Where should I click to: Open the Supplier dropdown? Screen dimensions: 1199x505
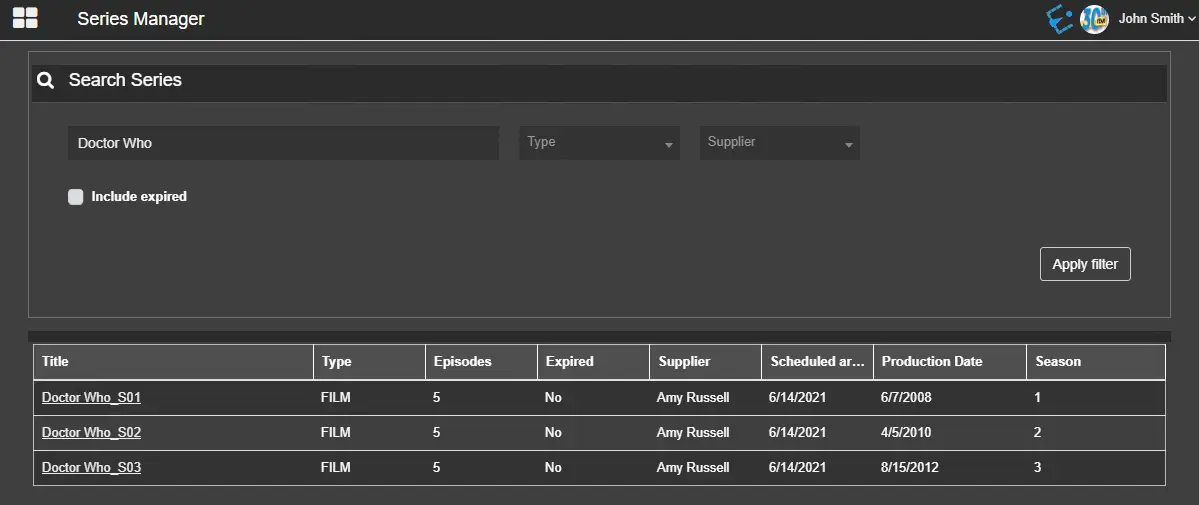tap(779, 143)
